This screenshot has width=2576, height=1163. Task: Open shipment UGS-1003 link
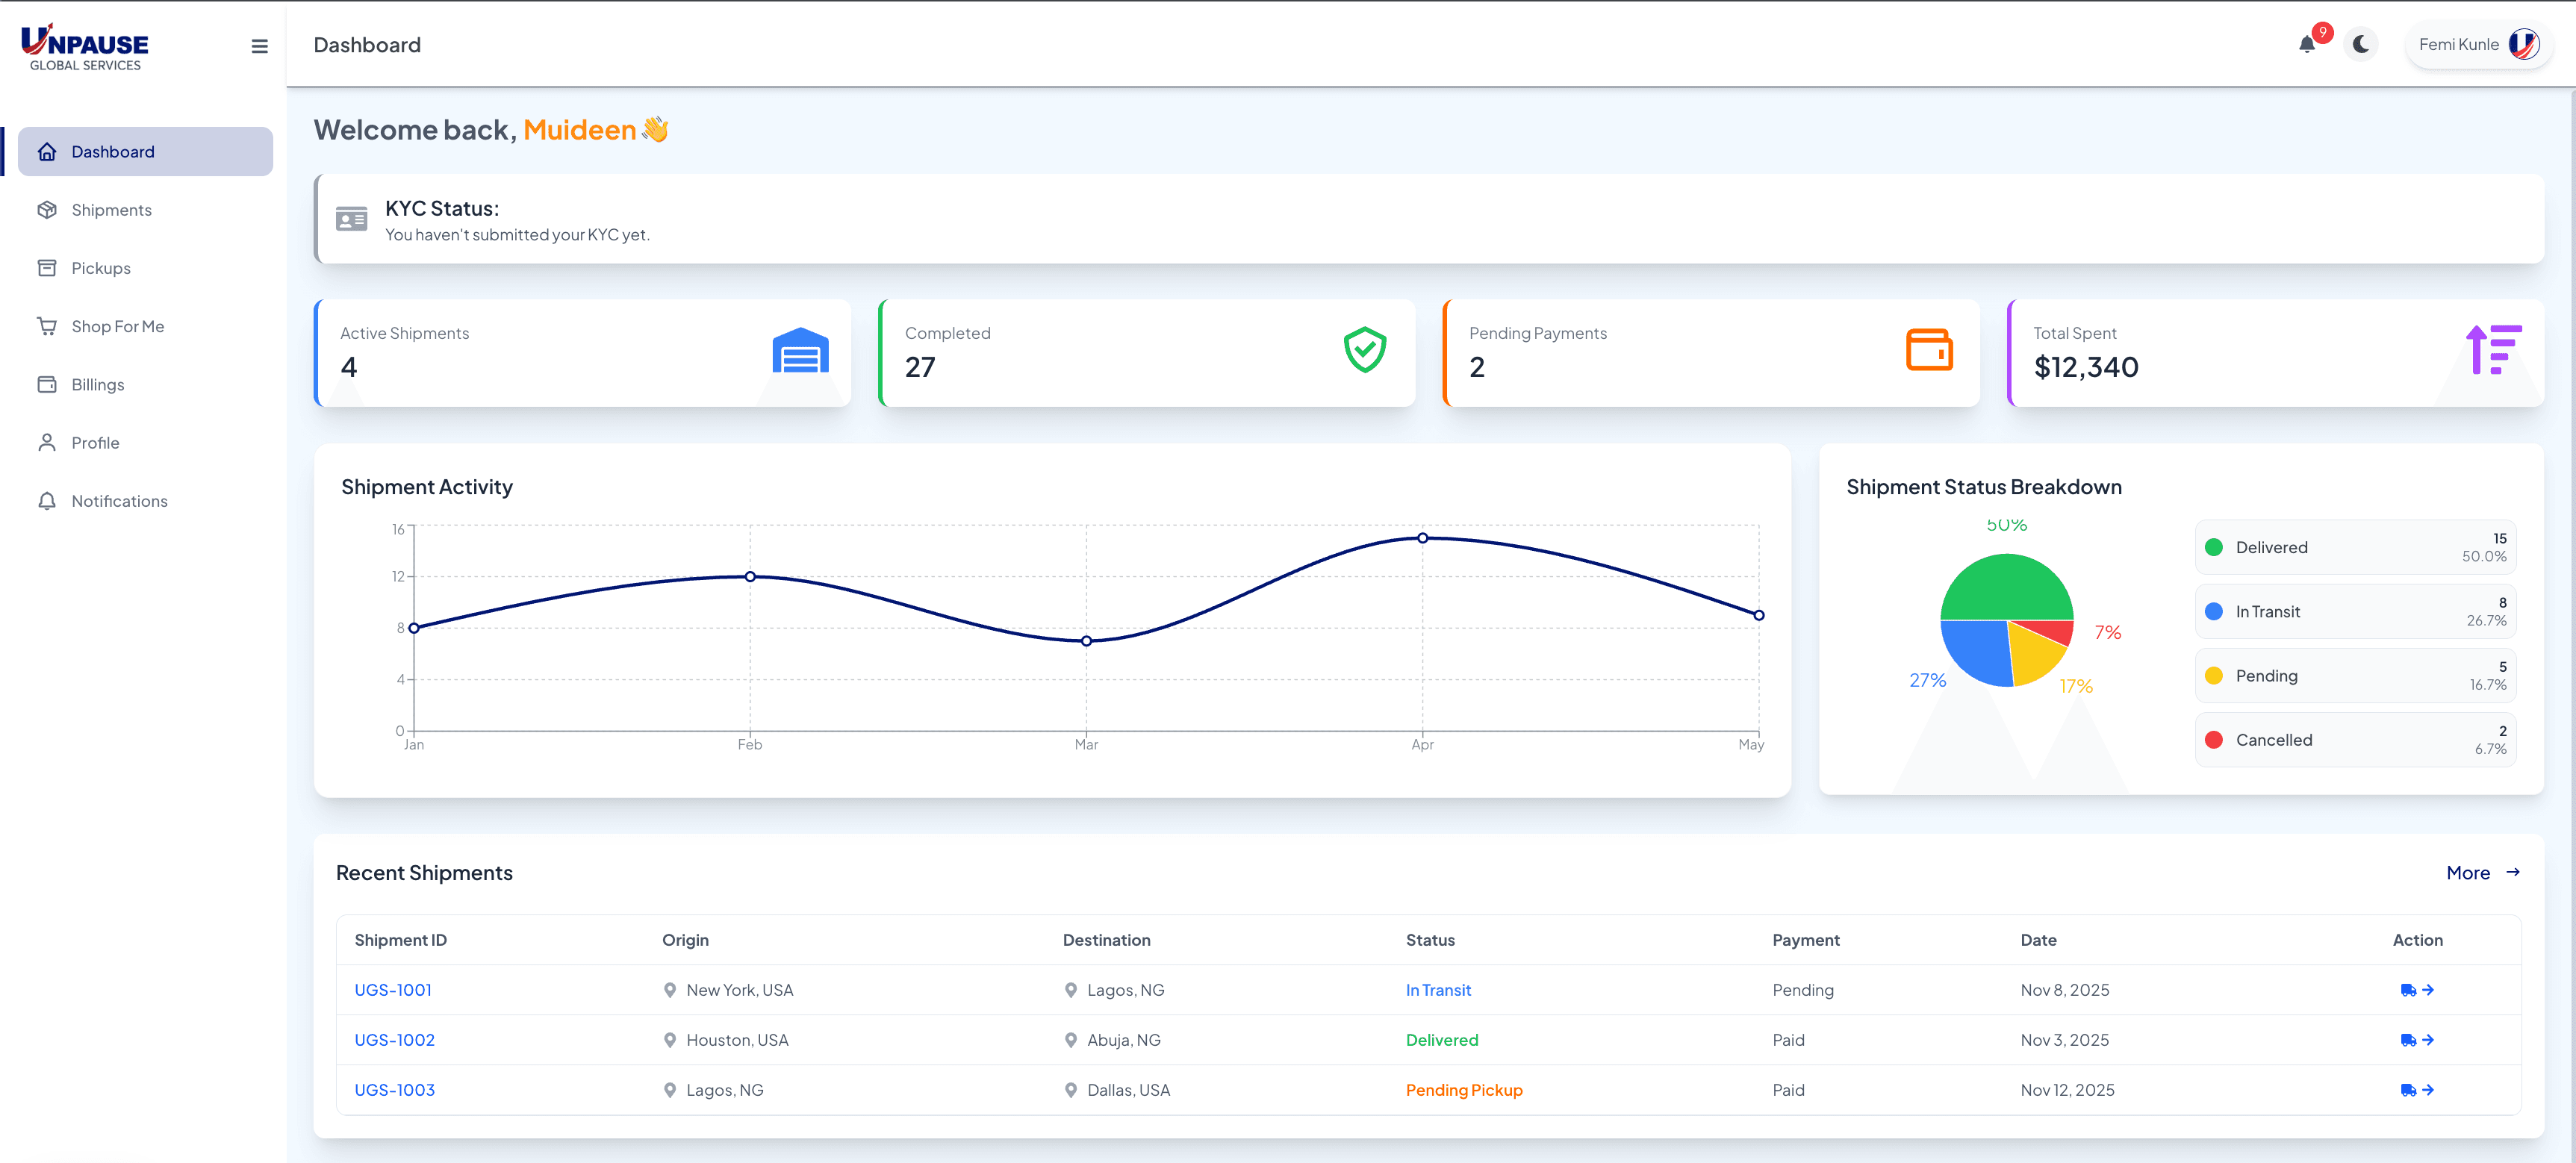coord(394,1089)
